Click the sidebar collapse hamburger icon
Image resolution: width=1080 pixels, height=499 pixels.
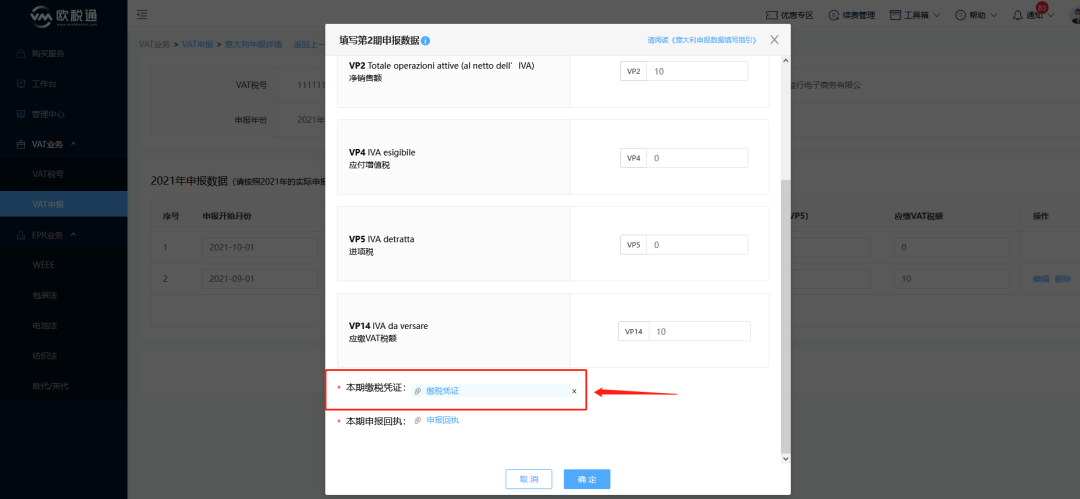click(142, 15)
